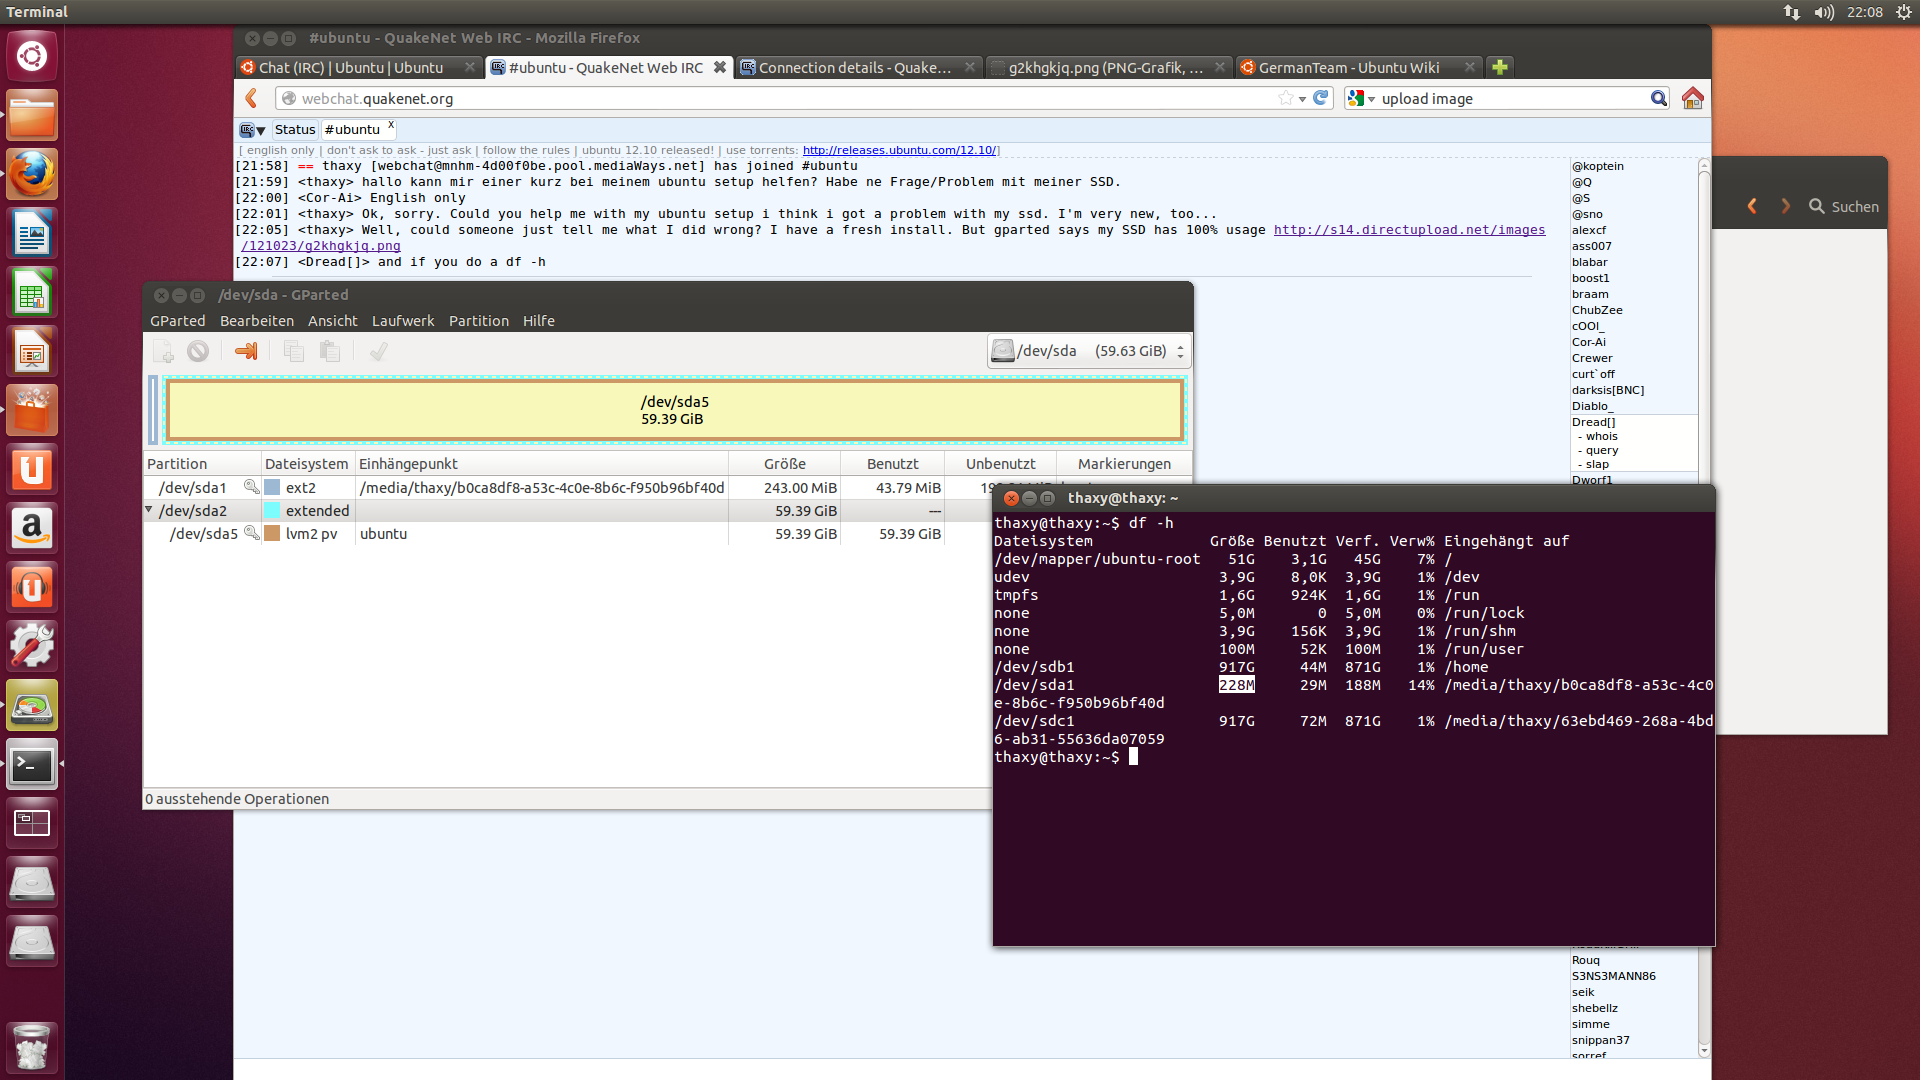This screenshot has height=1080, width=1920.
Task: Bookmark this page star icon
Action: click(x=1285, y=98)
